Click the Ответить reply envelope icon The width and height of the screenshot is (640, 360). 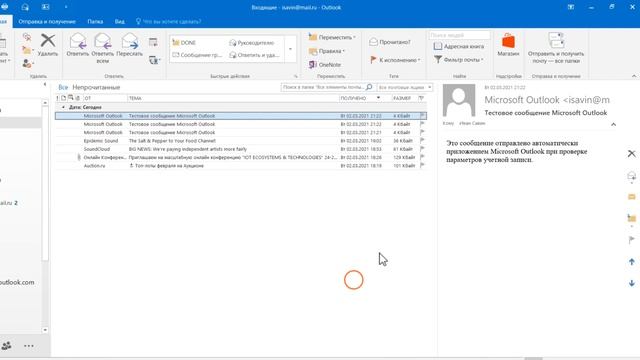(x=78, y=41)
